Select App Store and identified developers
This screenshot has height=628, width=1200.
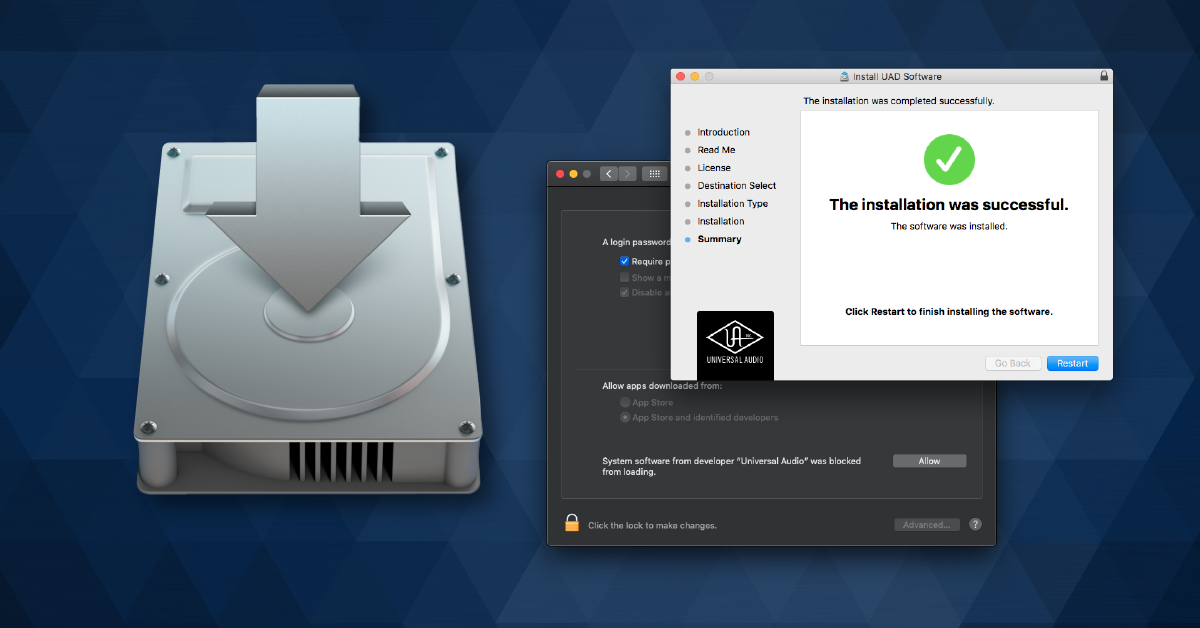[x=625, y=417]
